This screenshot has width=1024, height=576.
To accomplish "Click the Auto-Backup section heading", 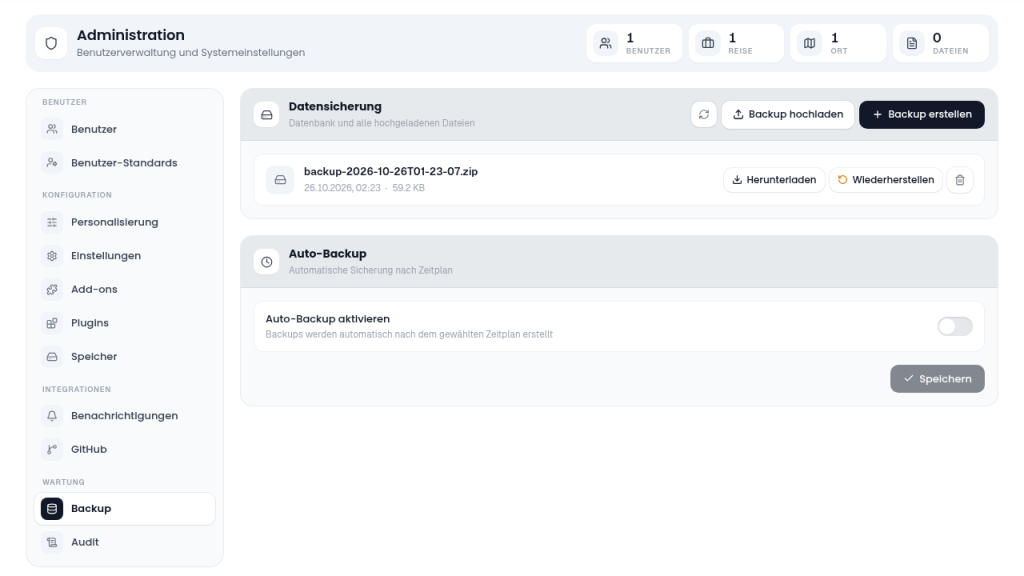I will pyautogui.click(x=327, y=253).
